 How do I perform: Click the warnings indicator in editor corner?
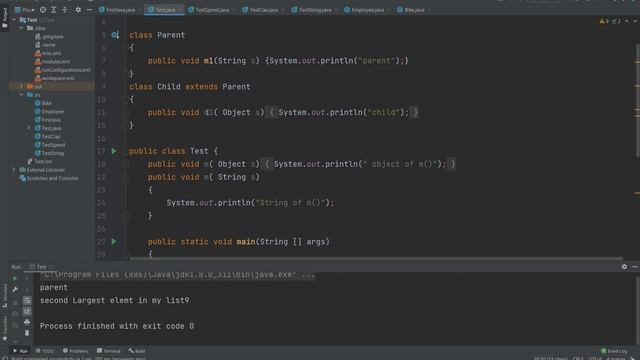(x=610, y=21)
